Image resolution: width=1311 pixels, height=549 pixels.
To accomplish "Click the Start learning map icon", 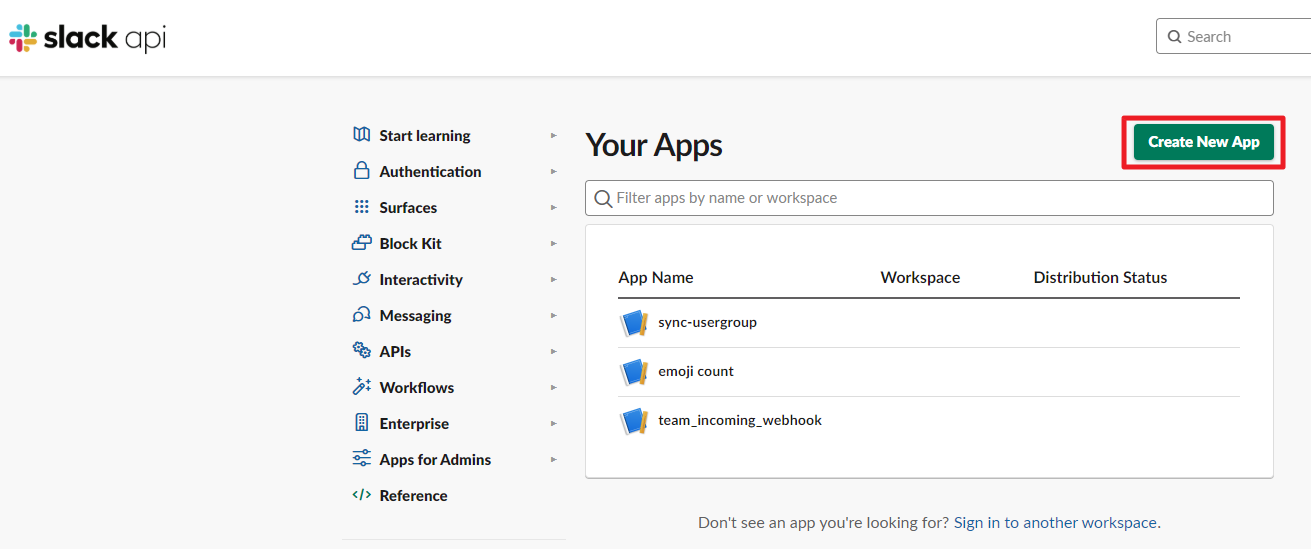I will pos(362,135).
